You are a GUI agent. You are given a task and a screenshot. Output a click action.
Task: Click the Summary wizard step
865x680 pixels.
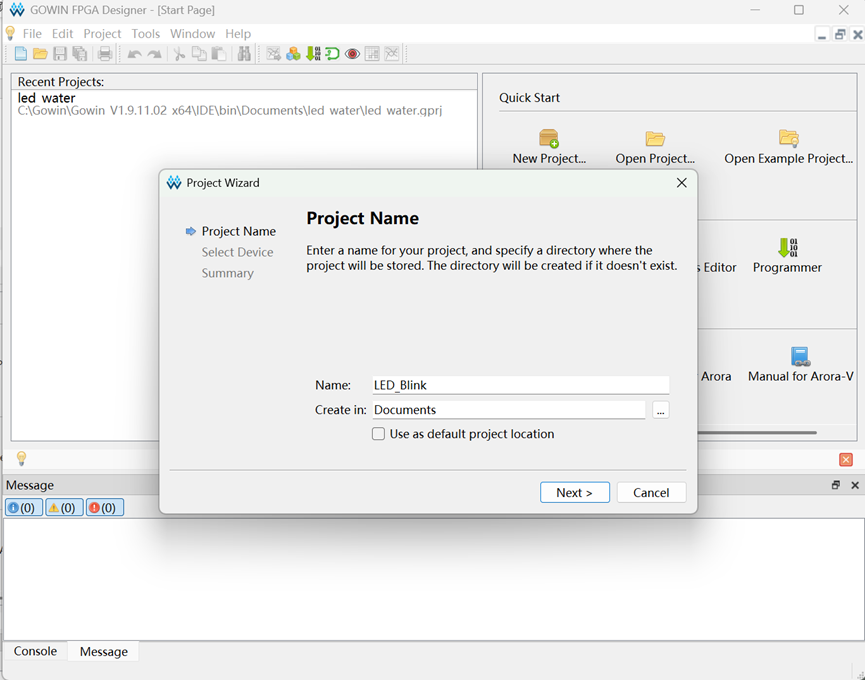(x=227, y=273)
